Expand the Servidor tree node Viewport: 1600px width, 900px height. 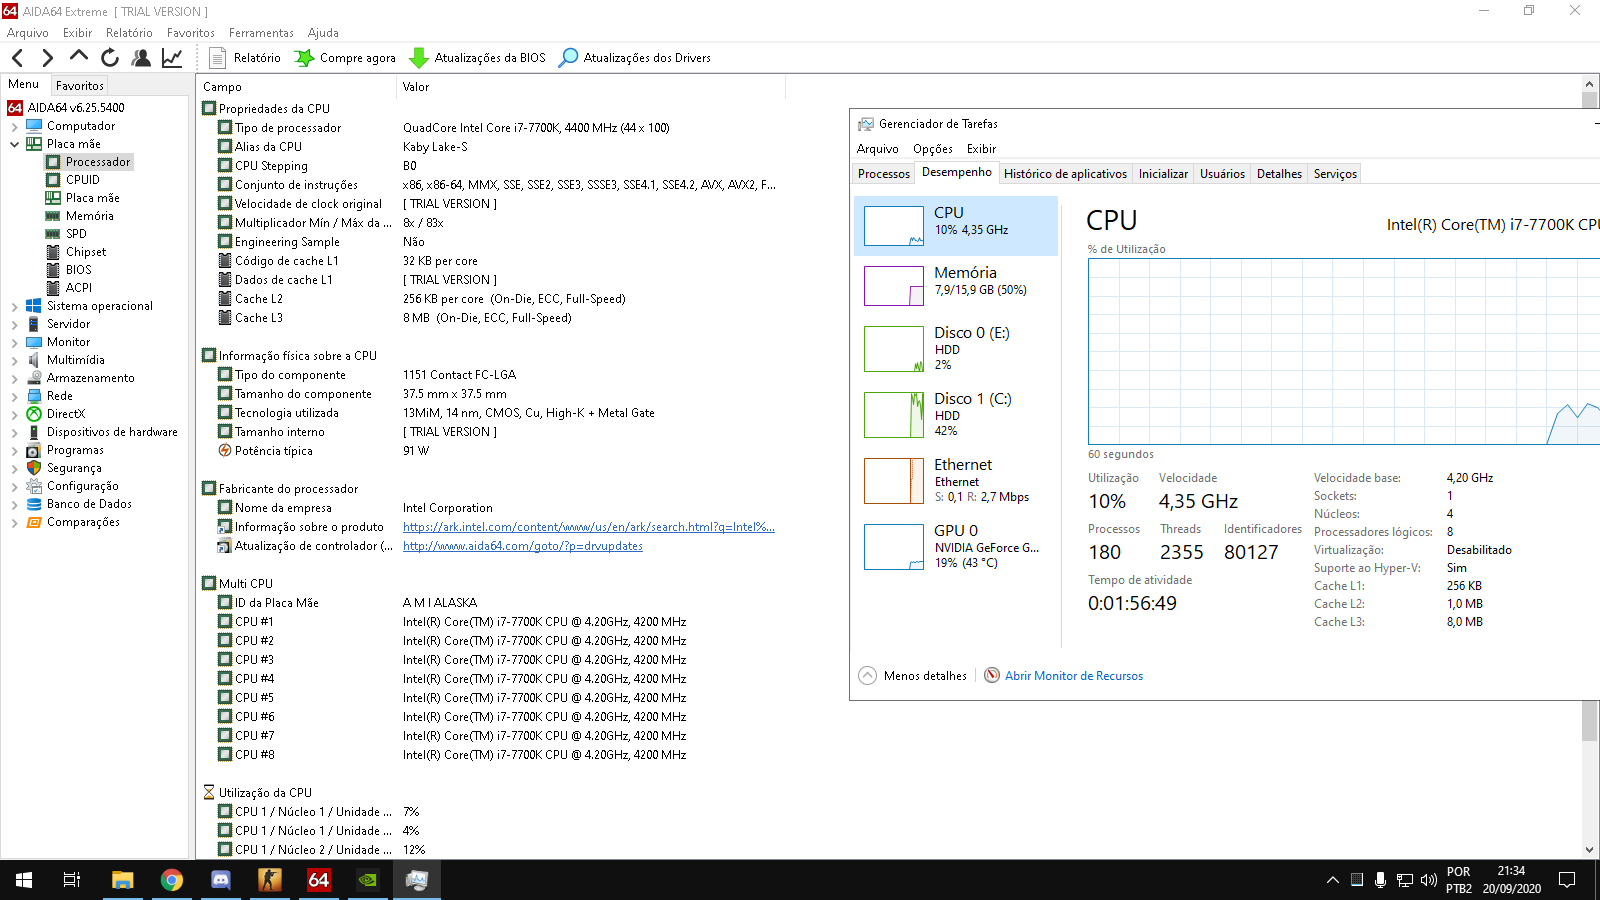tap(14, 325)
